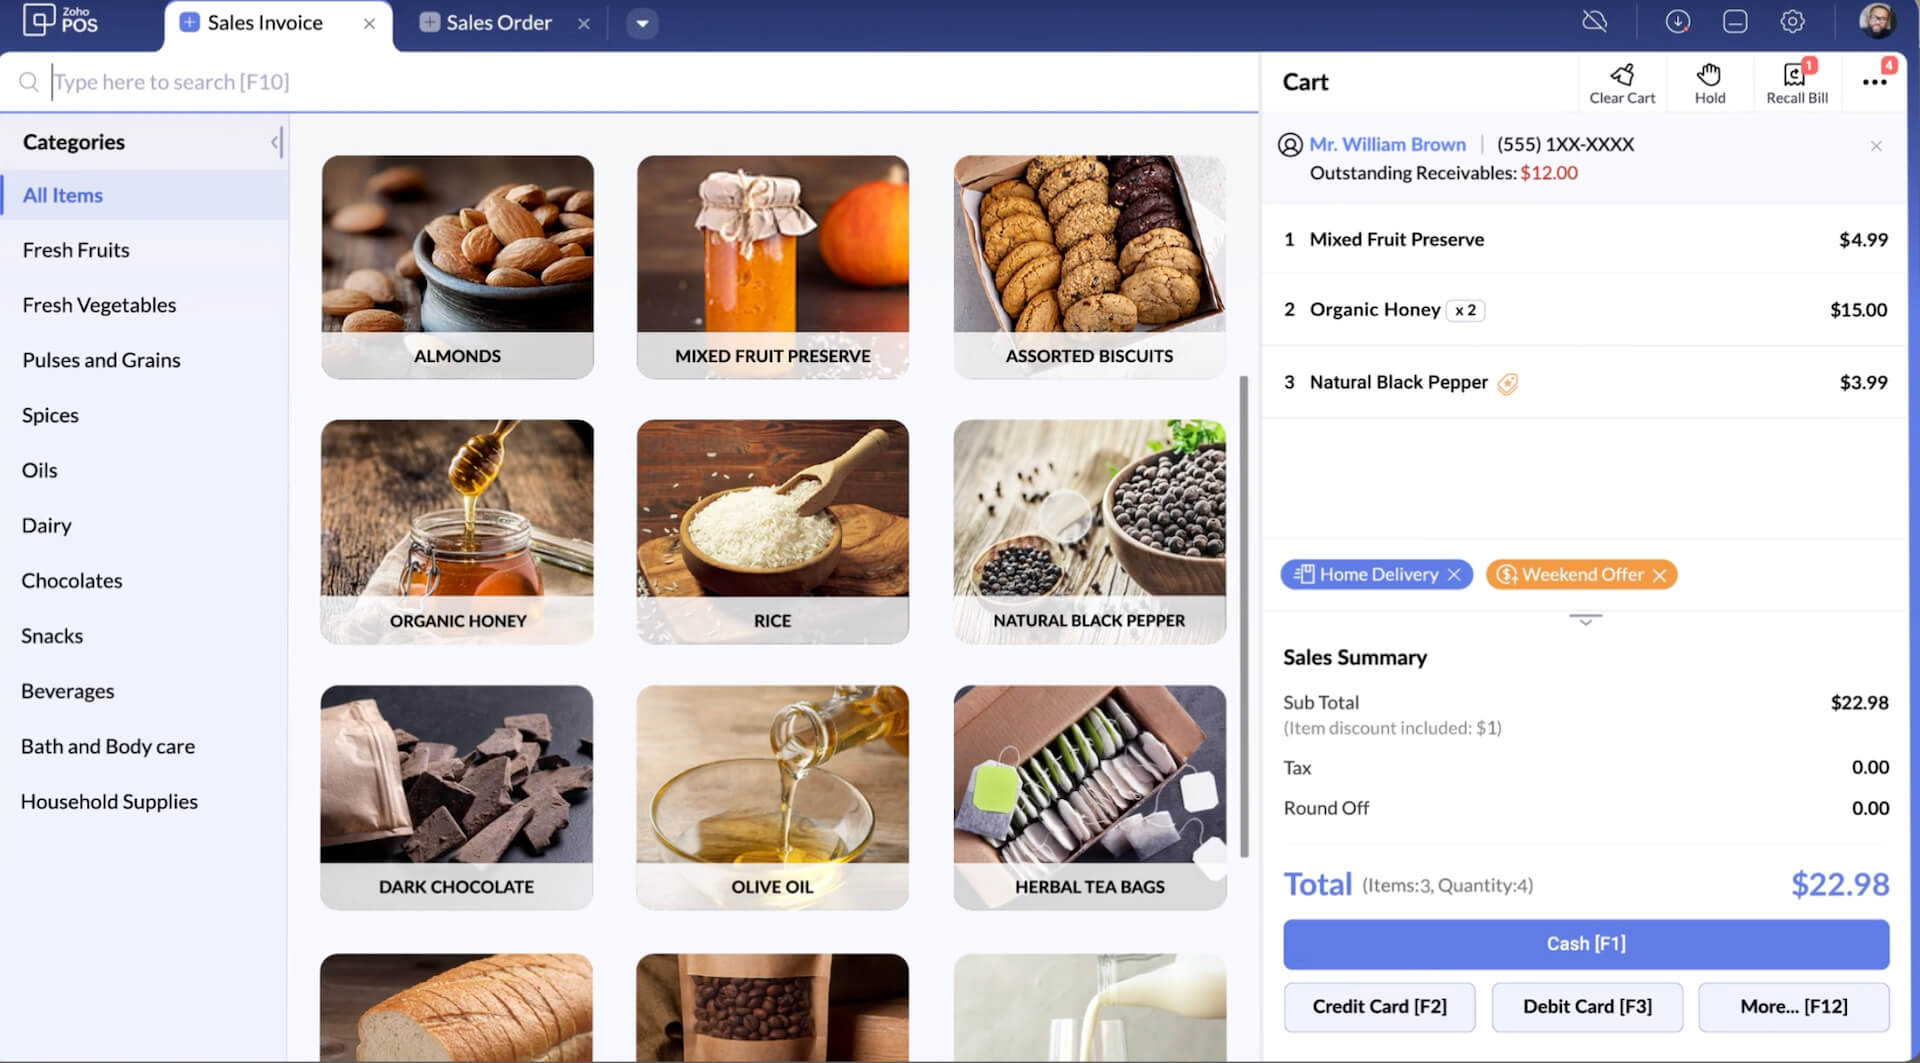Screen dimensions: 1920x1063
Task: Open the downloads icon in top bar
Action: tap(1677, 22)
